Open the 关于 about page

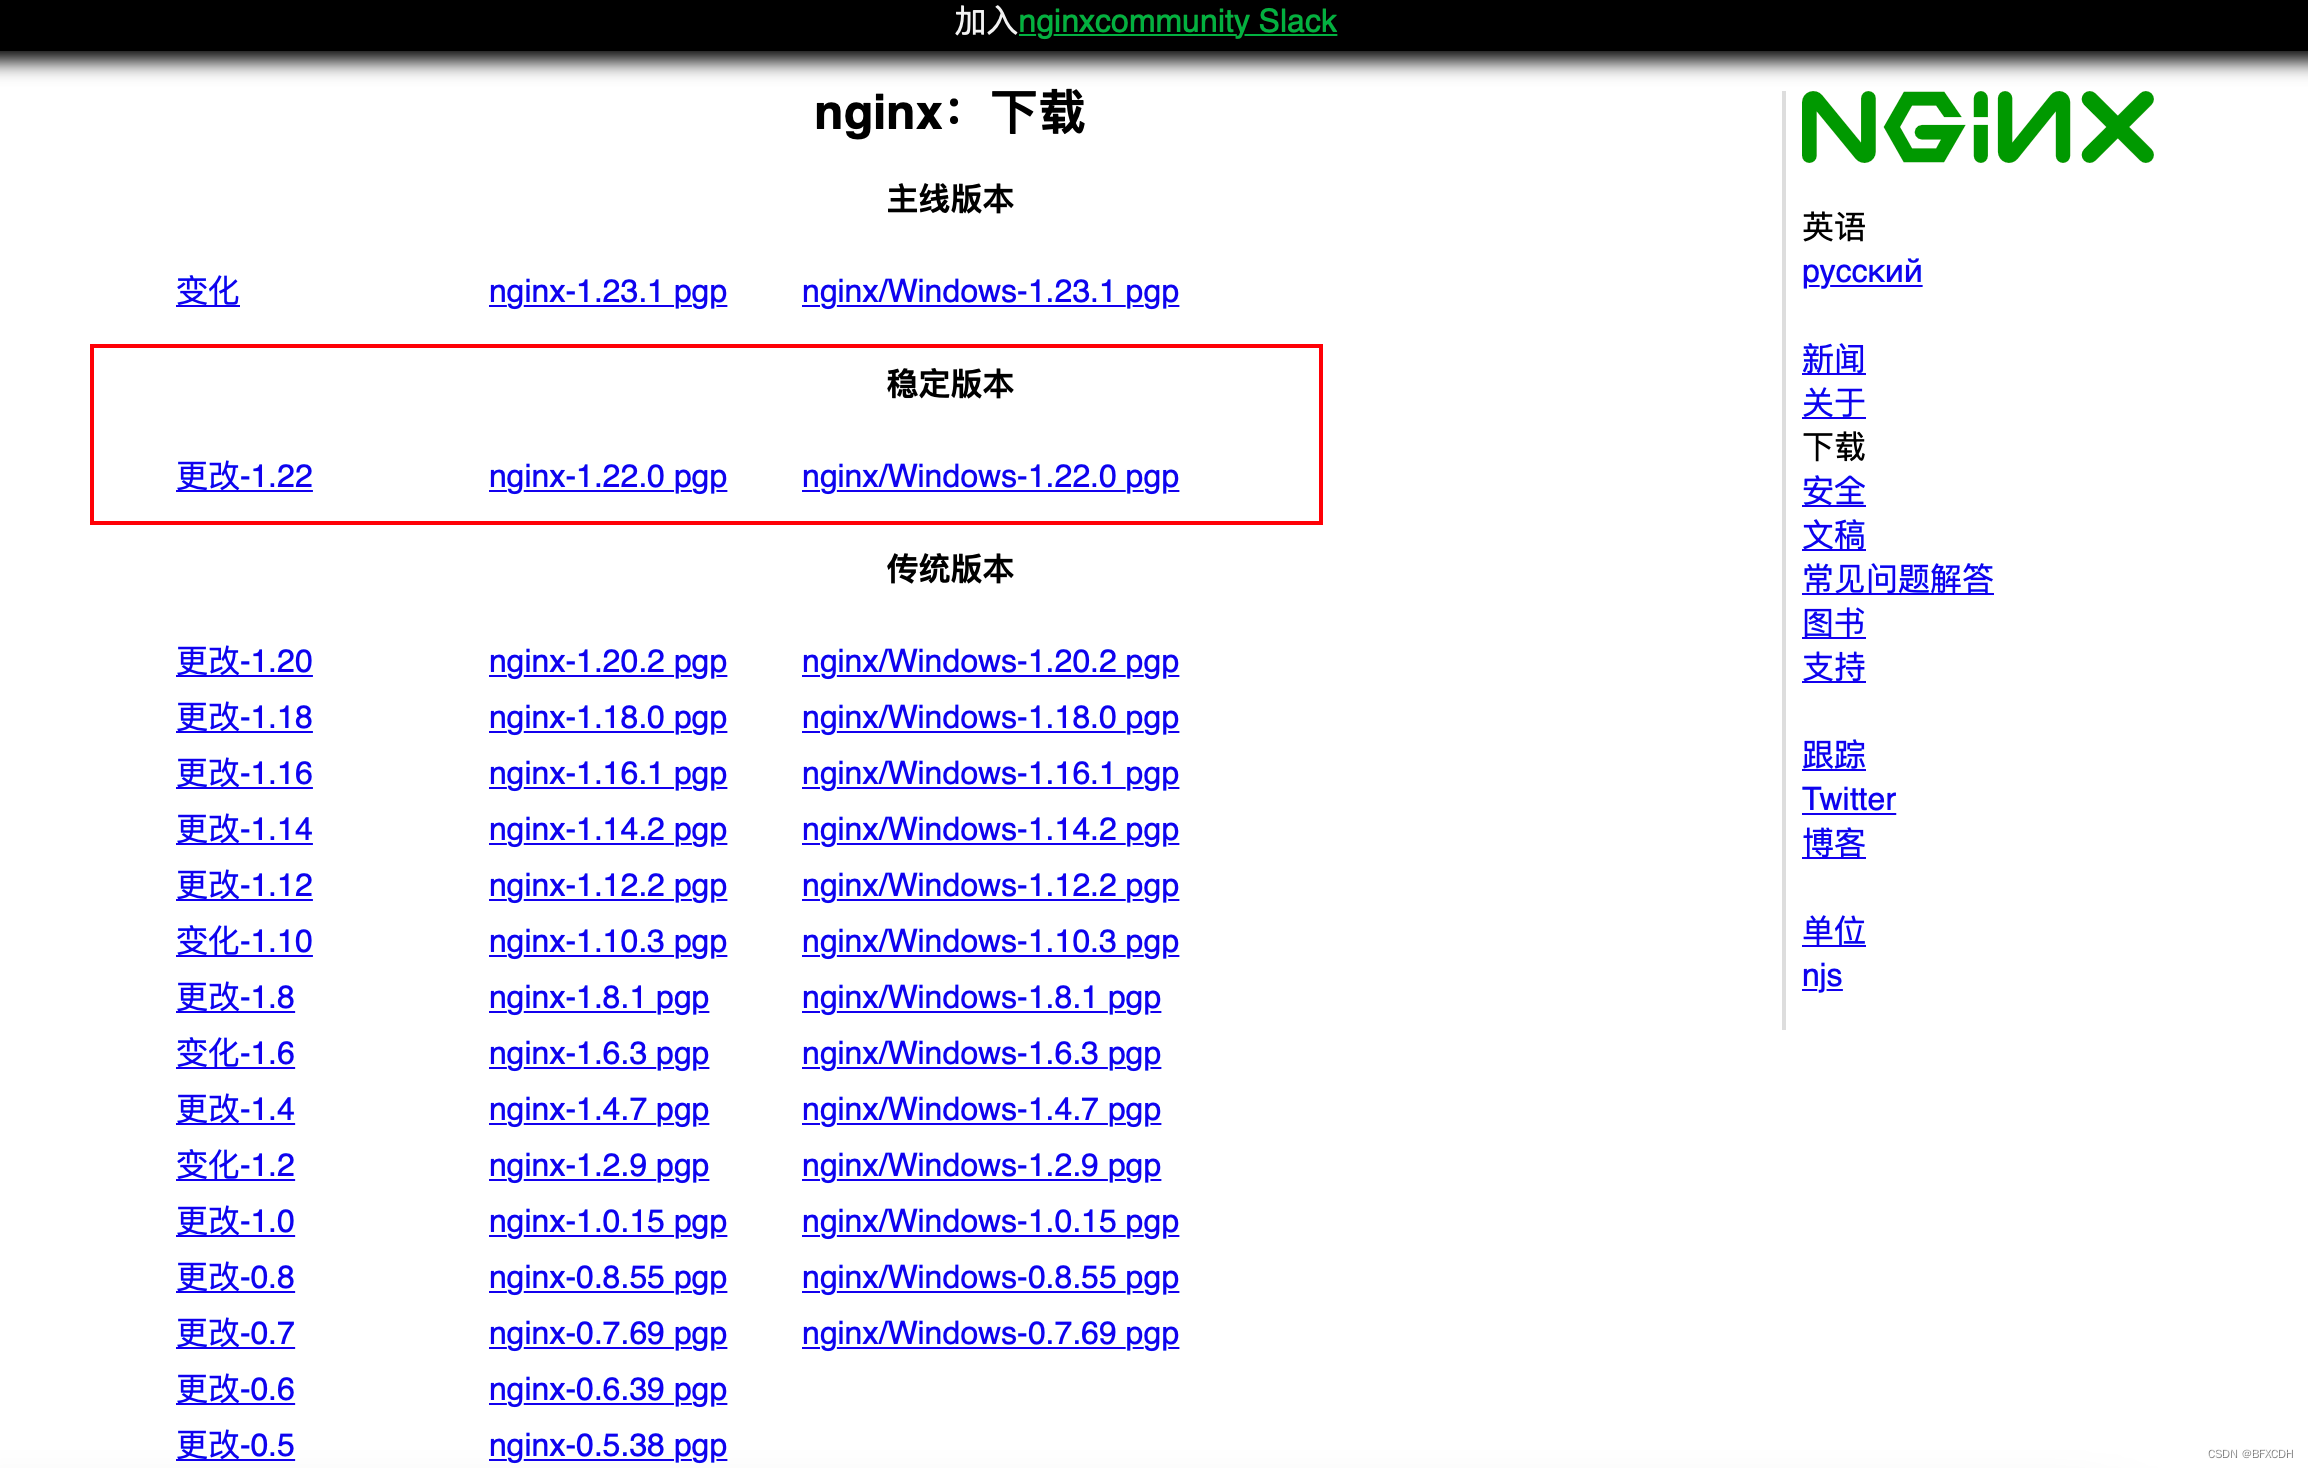point(1832,404)
